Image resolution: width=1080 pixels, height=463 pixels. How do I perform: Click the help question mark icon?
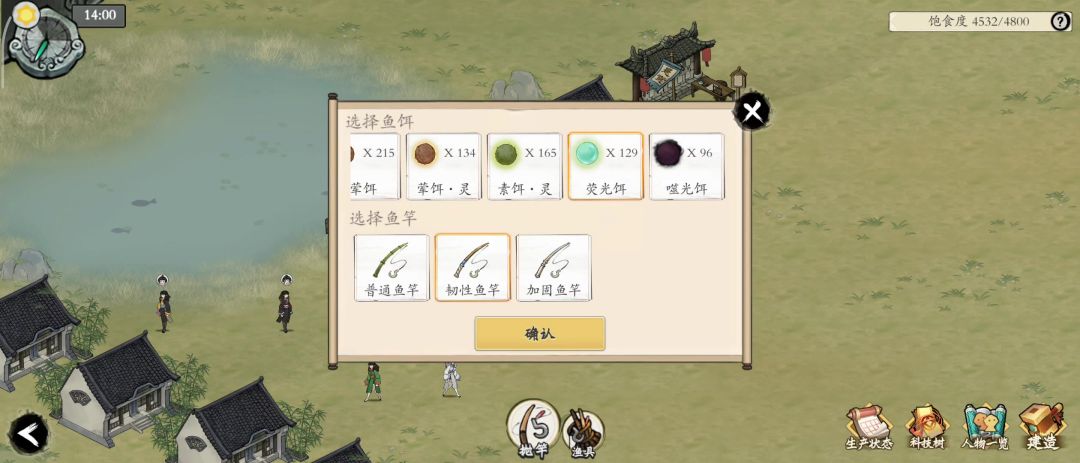(x=1060, y=21)
